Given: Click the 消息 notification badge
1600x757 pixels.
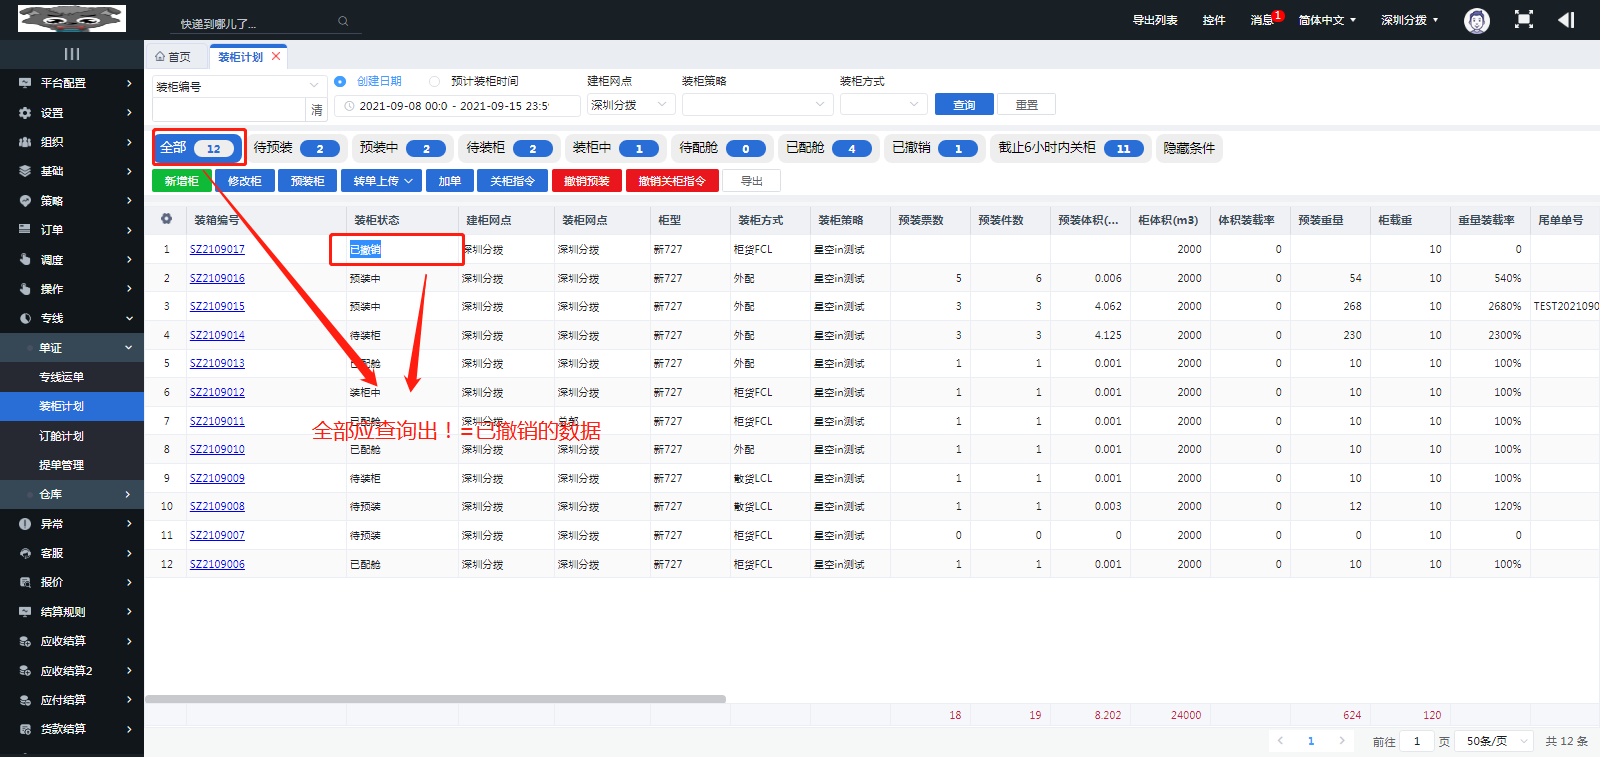Looking at the screenshot, I should [x=1278, y=15].
